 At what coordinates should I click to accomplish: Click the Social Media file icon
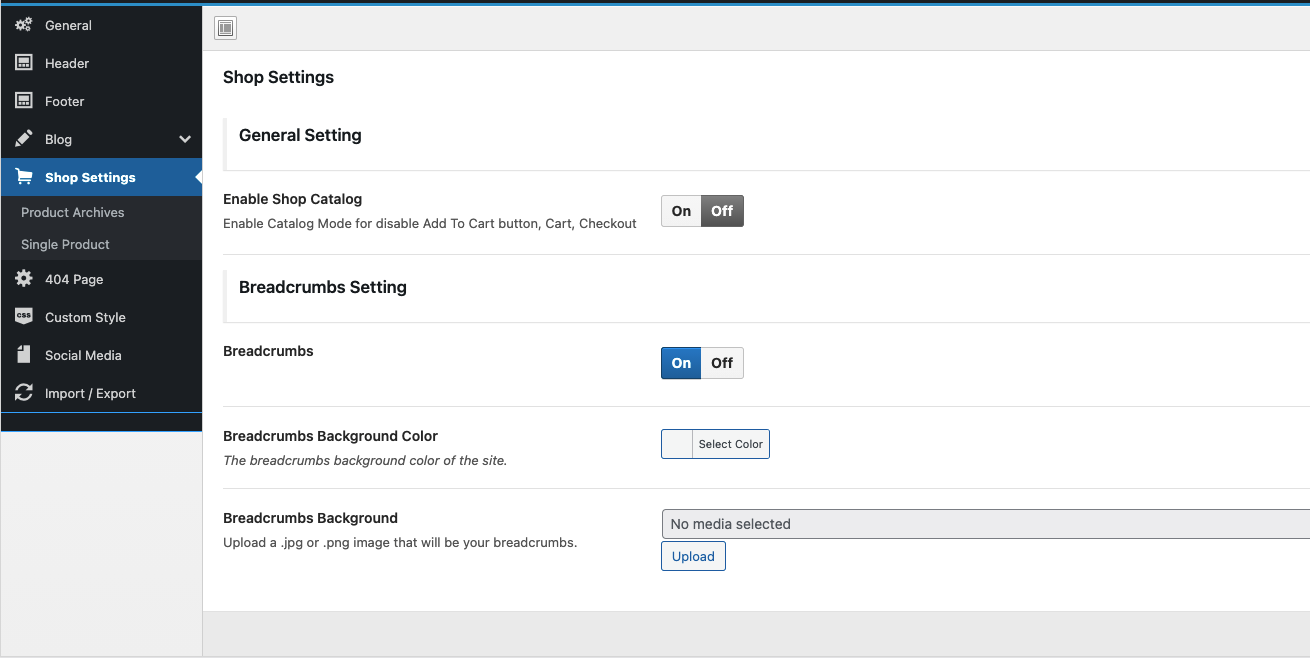(x=24, y=355)
